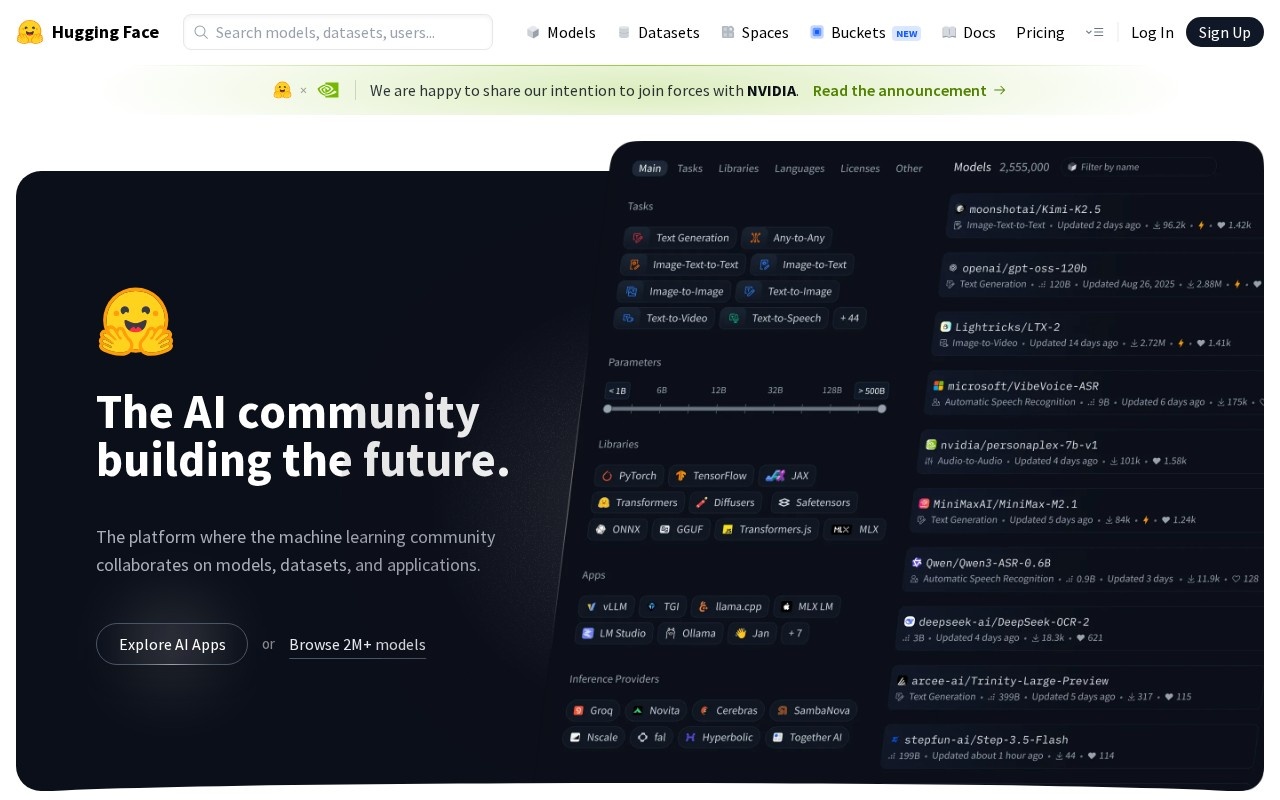Expand the + 44 more tasks chip
This screenshot has width=1280, height=800.
point(850,318)
